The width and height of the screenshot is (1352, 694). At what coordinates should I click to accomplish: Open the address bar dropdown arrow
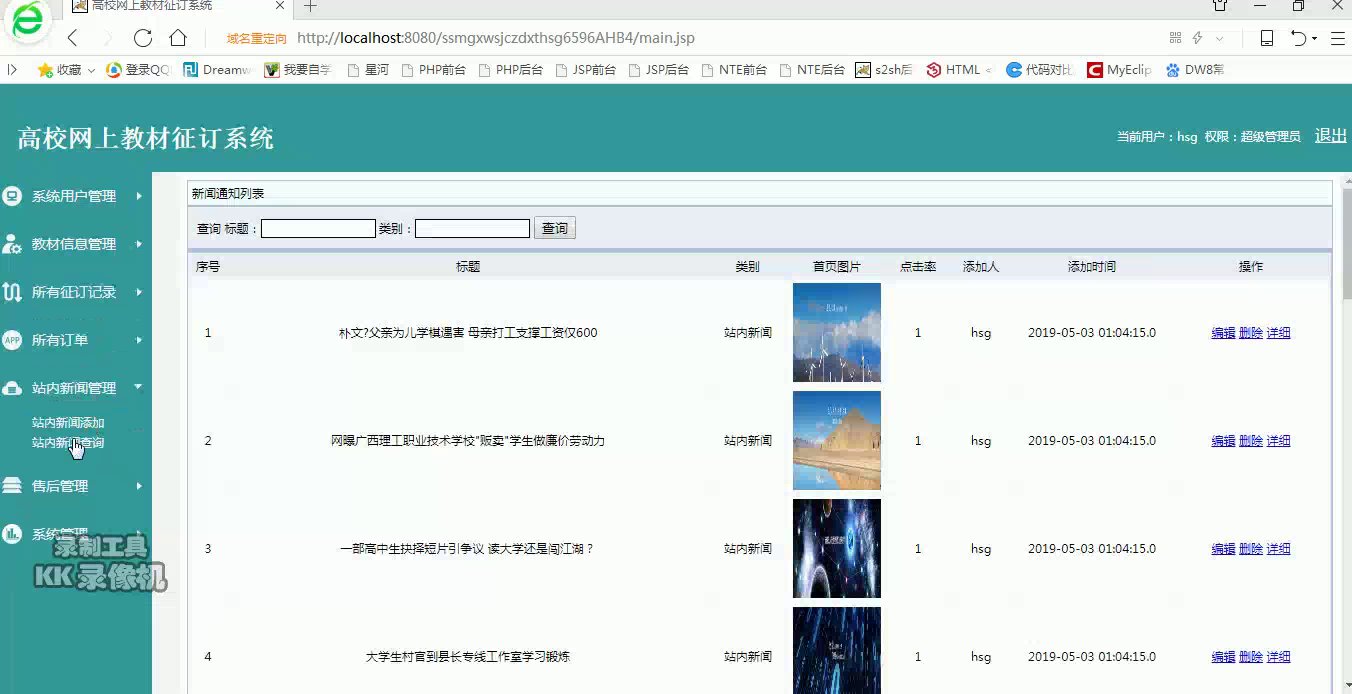tap(1219, 38)
